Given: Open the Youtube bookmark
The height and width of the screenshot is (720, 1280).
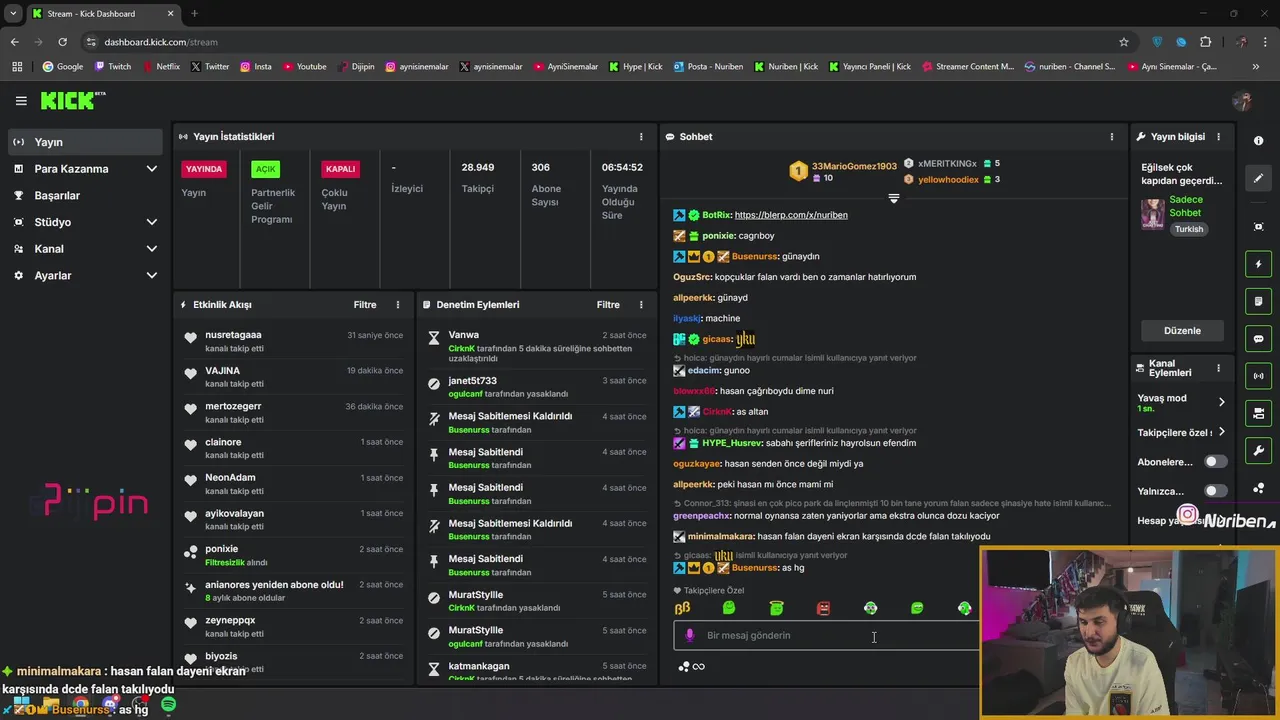Looking at the screenshot, I should pos(305,67).
